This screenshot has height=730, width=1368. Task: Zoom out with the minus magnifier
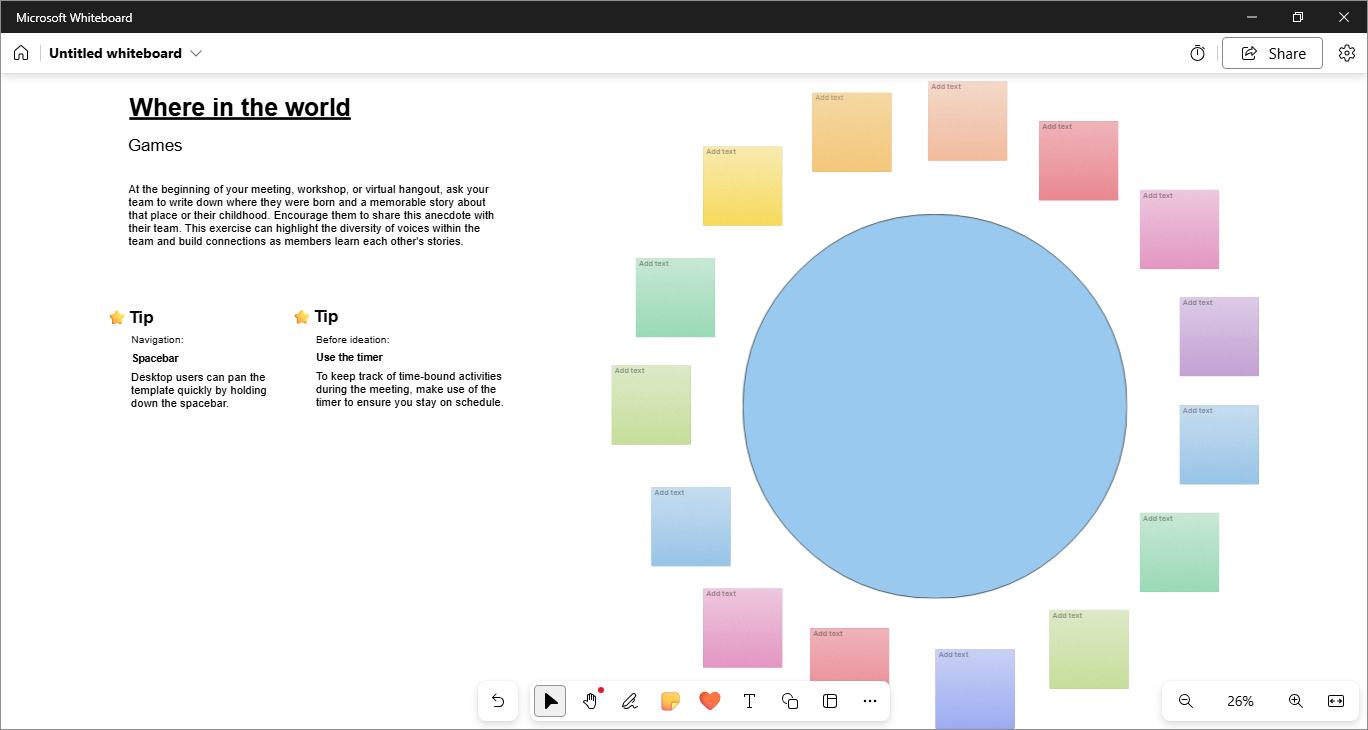point(1186,701)
